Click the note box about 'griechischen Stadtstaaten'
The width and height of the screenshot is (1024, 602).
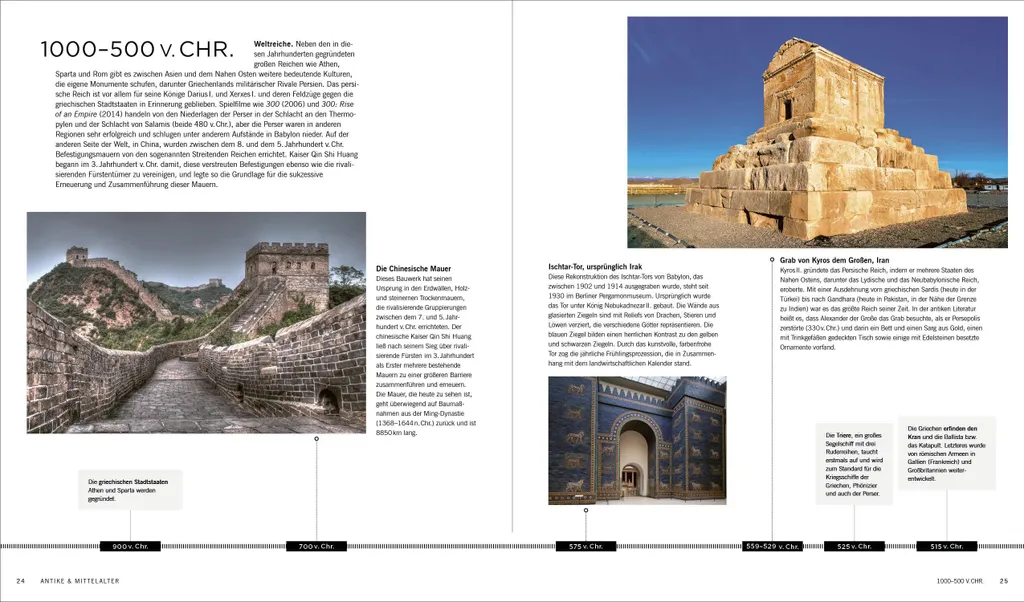(x=131, y=490)
